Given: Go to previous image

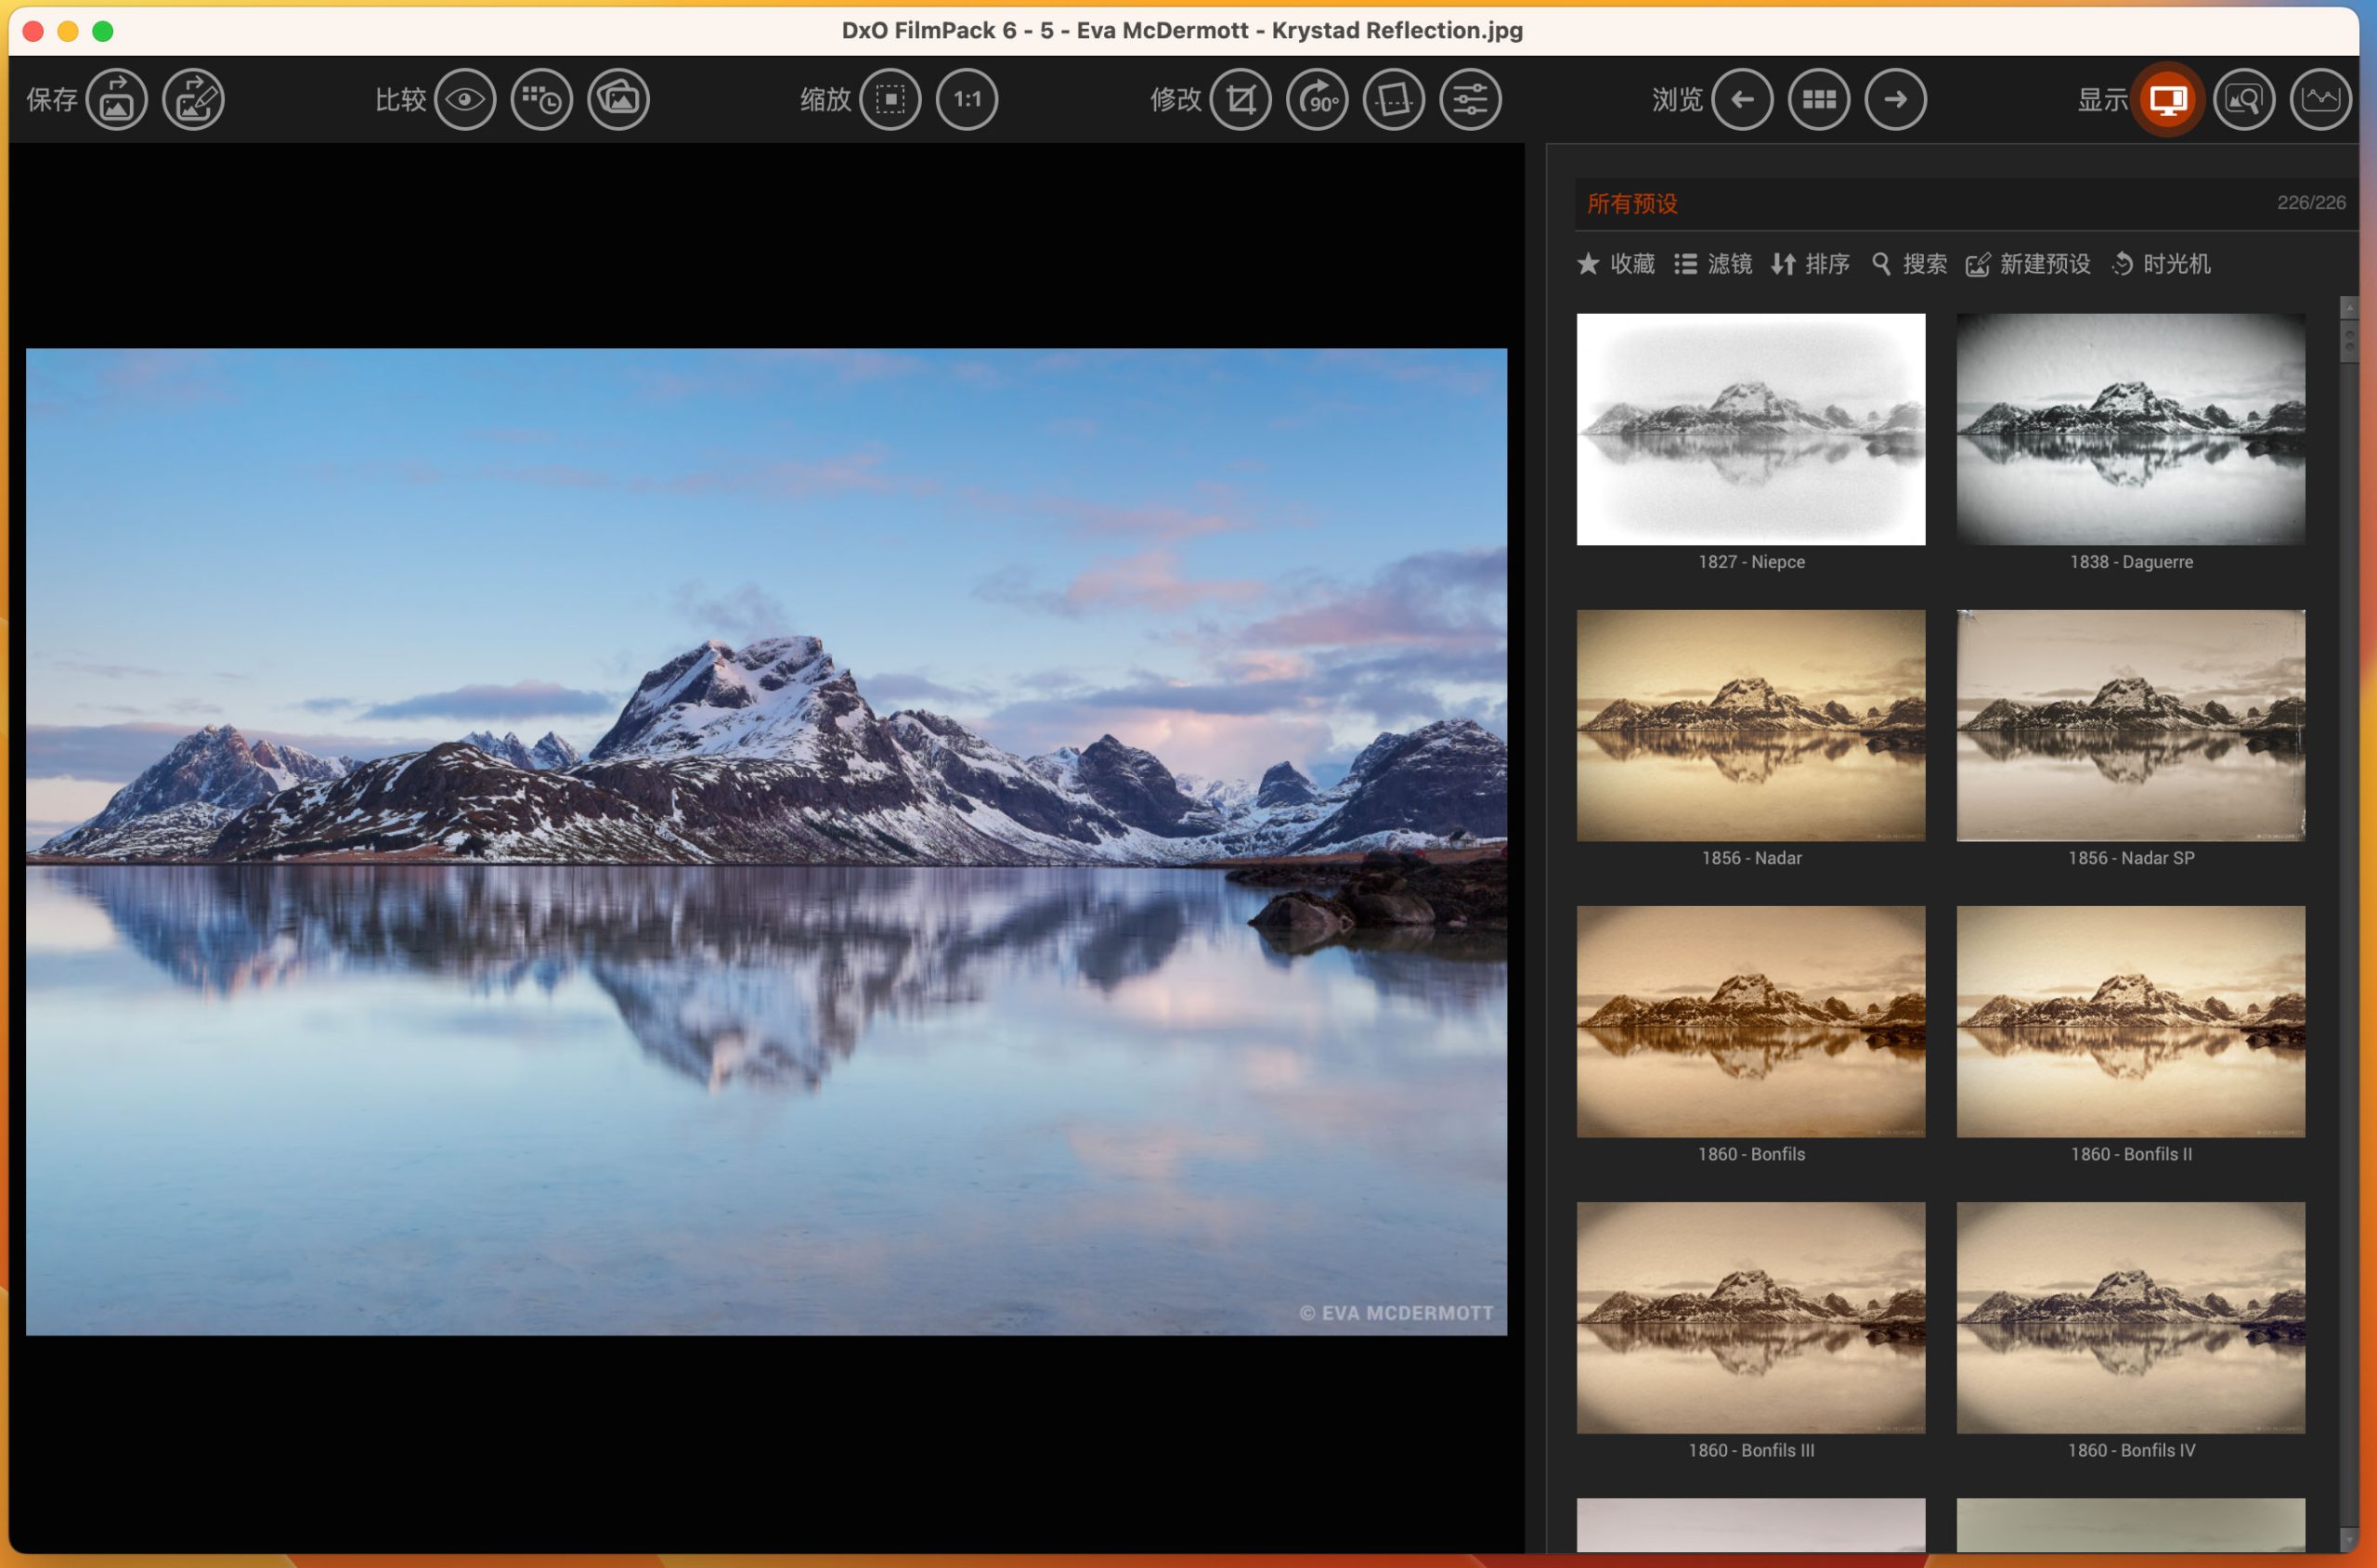Looking at the screenshot, I should pyautogui.click(x=1743, y=99).
